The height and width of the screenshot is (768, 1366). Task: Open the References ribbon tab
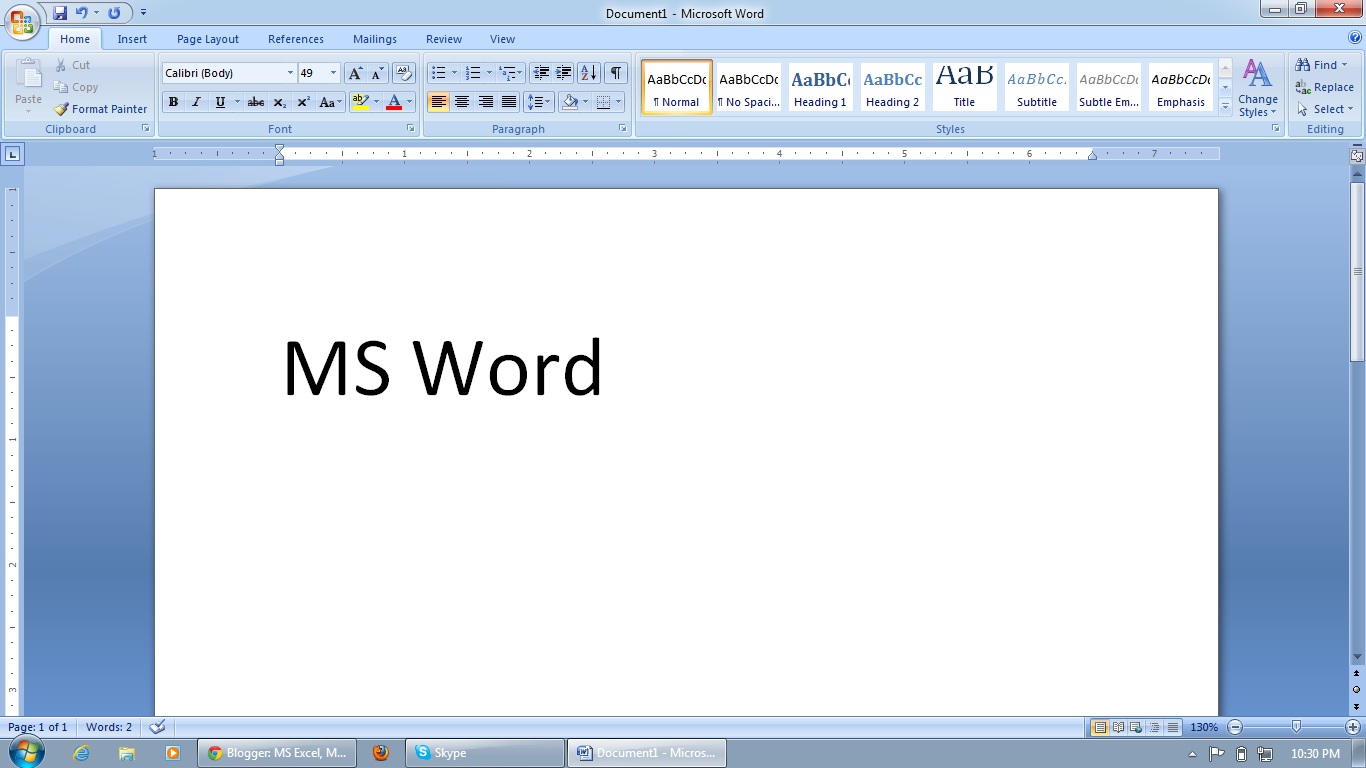click(296, 39)
